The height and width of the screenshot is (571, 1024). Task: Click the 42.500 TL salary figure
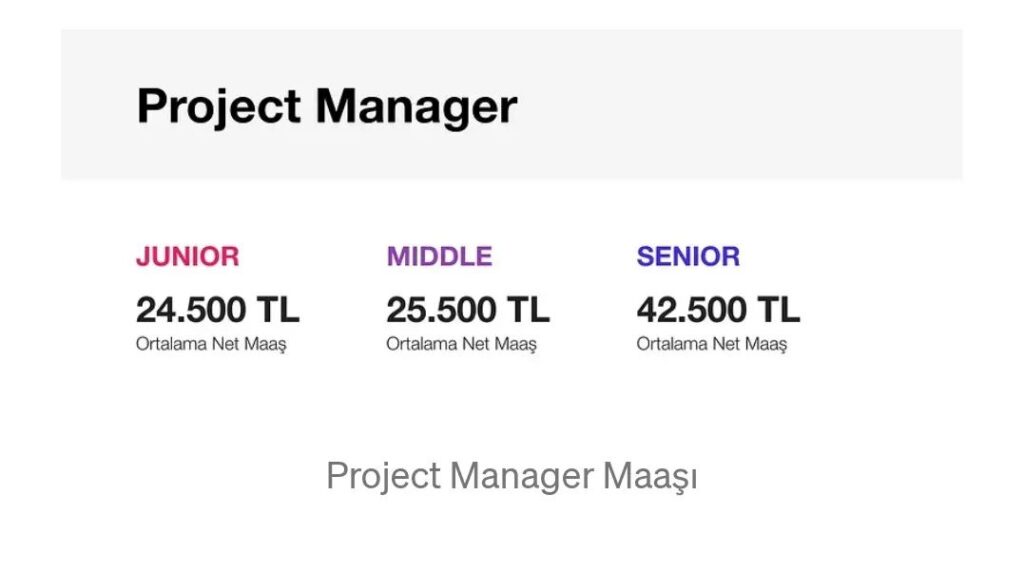pos(718,309)
